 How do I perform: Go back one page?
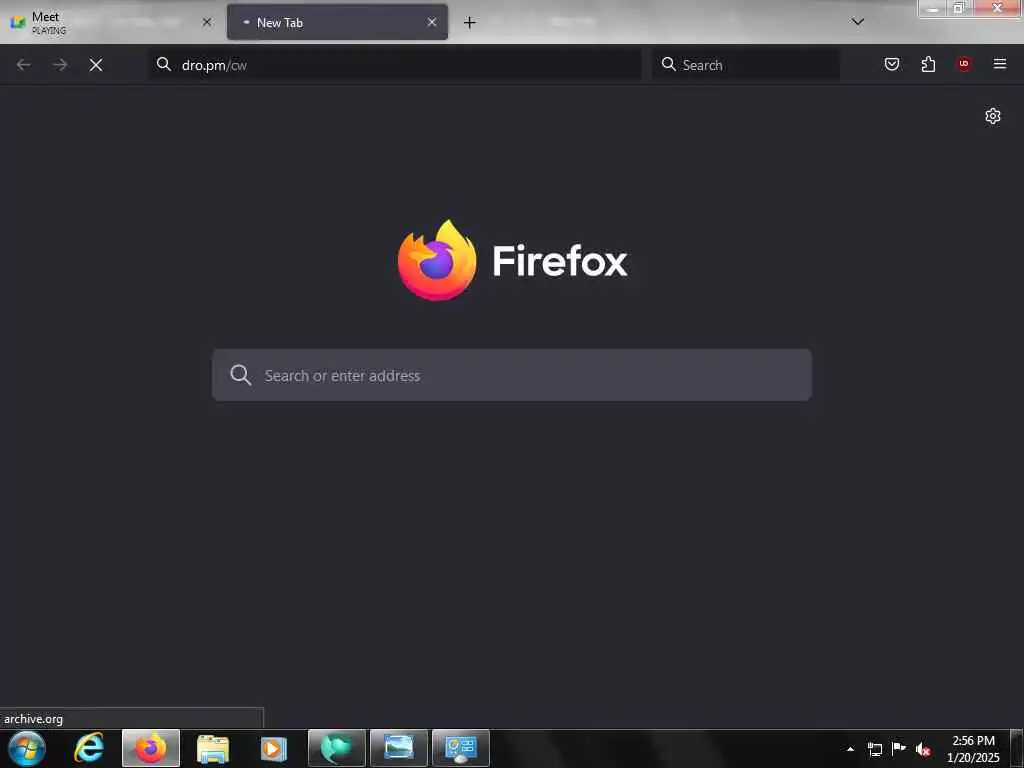(x=24, y=65)
